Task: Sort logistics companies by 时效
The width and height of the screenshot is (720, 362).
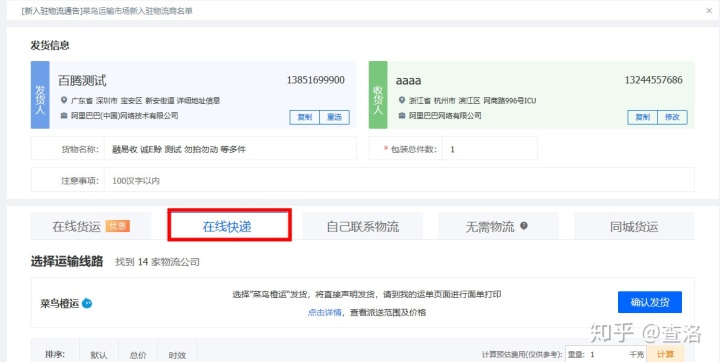Action: (177, 354)
